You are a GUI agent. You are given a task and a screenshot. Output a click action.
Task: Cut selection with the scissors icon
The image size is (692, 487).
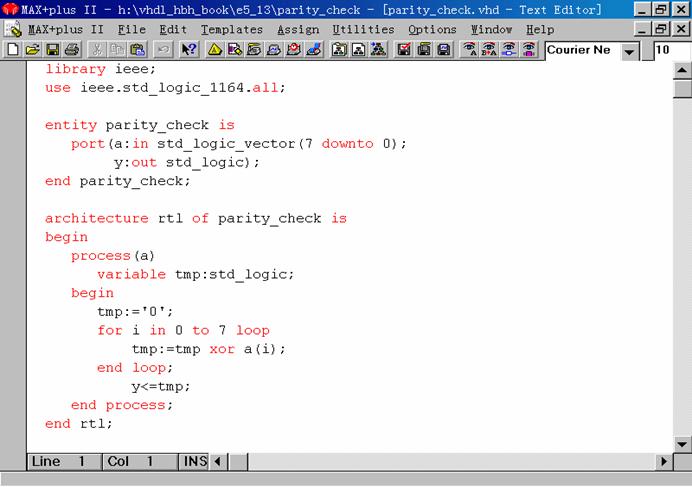[x=97, y=49]
